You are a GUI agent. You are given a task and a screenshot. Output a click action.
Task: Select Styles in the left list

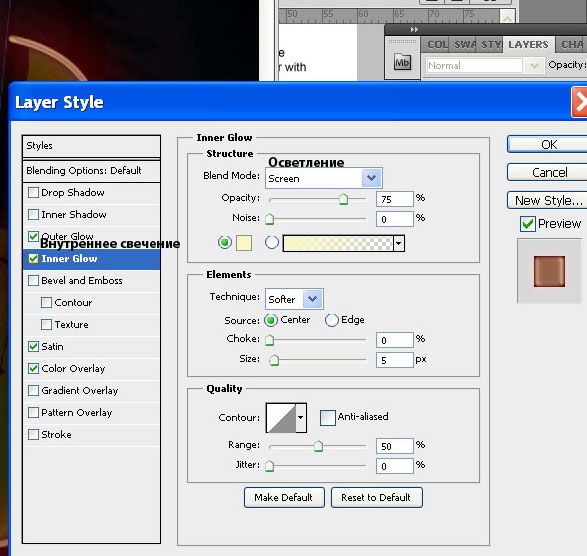(91, 146)
